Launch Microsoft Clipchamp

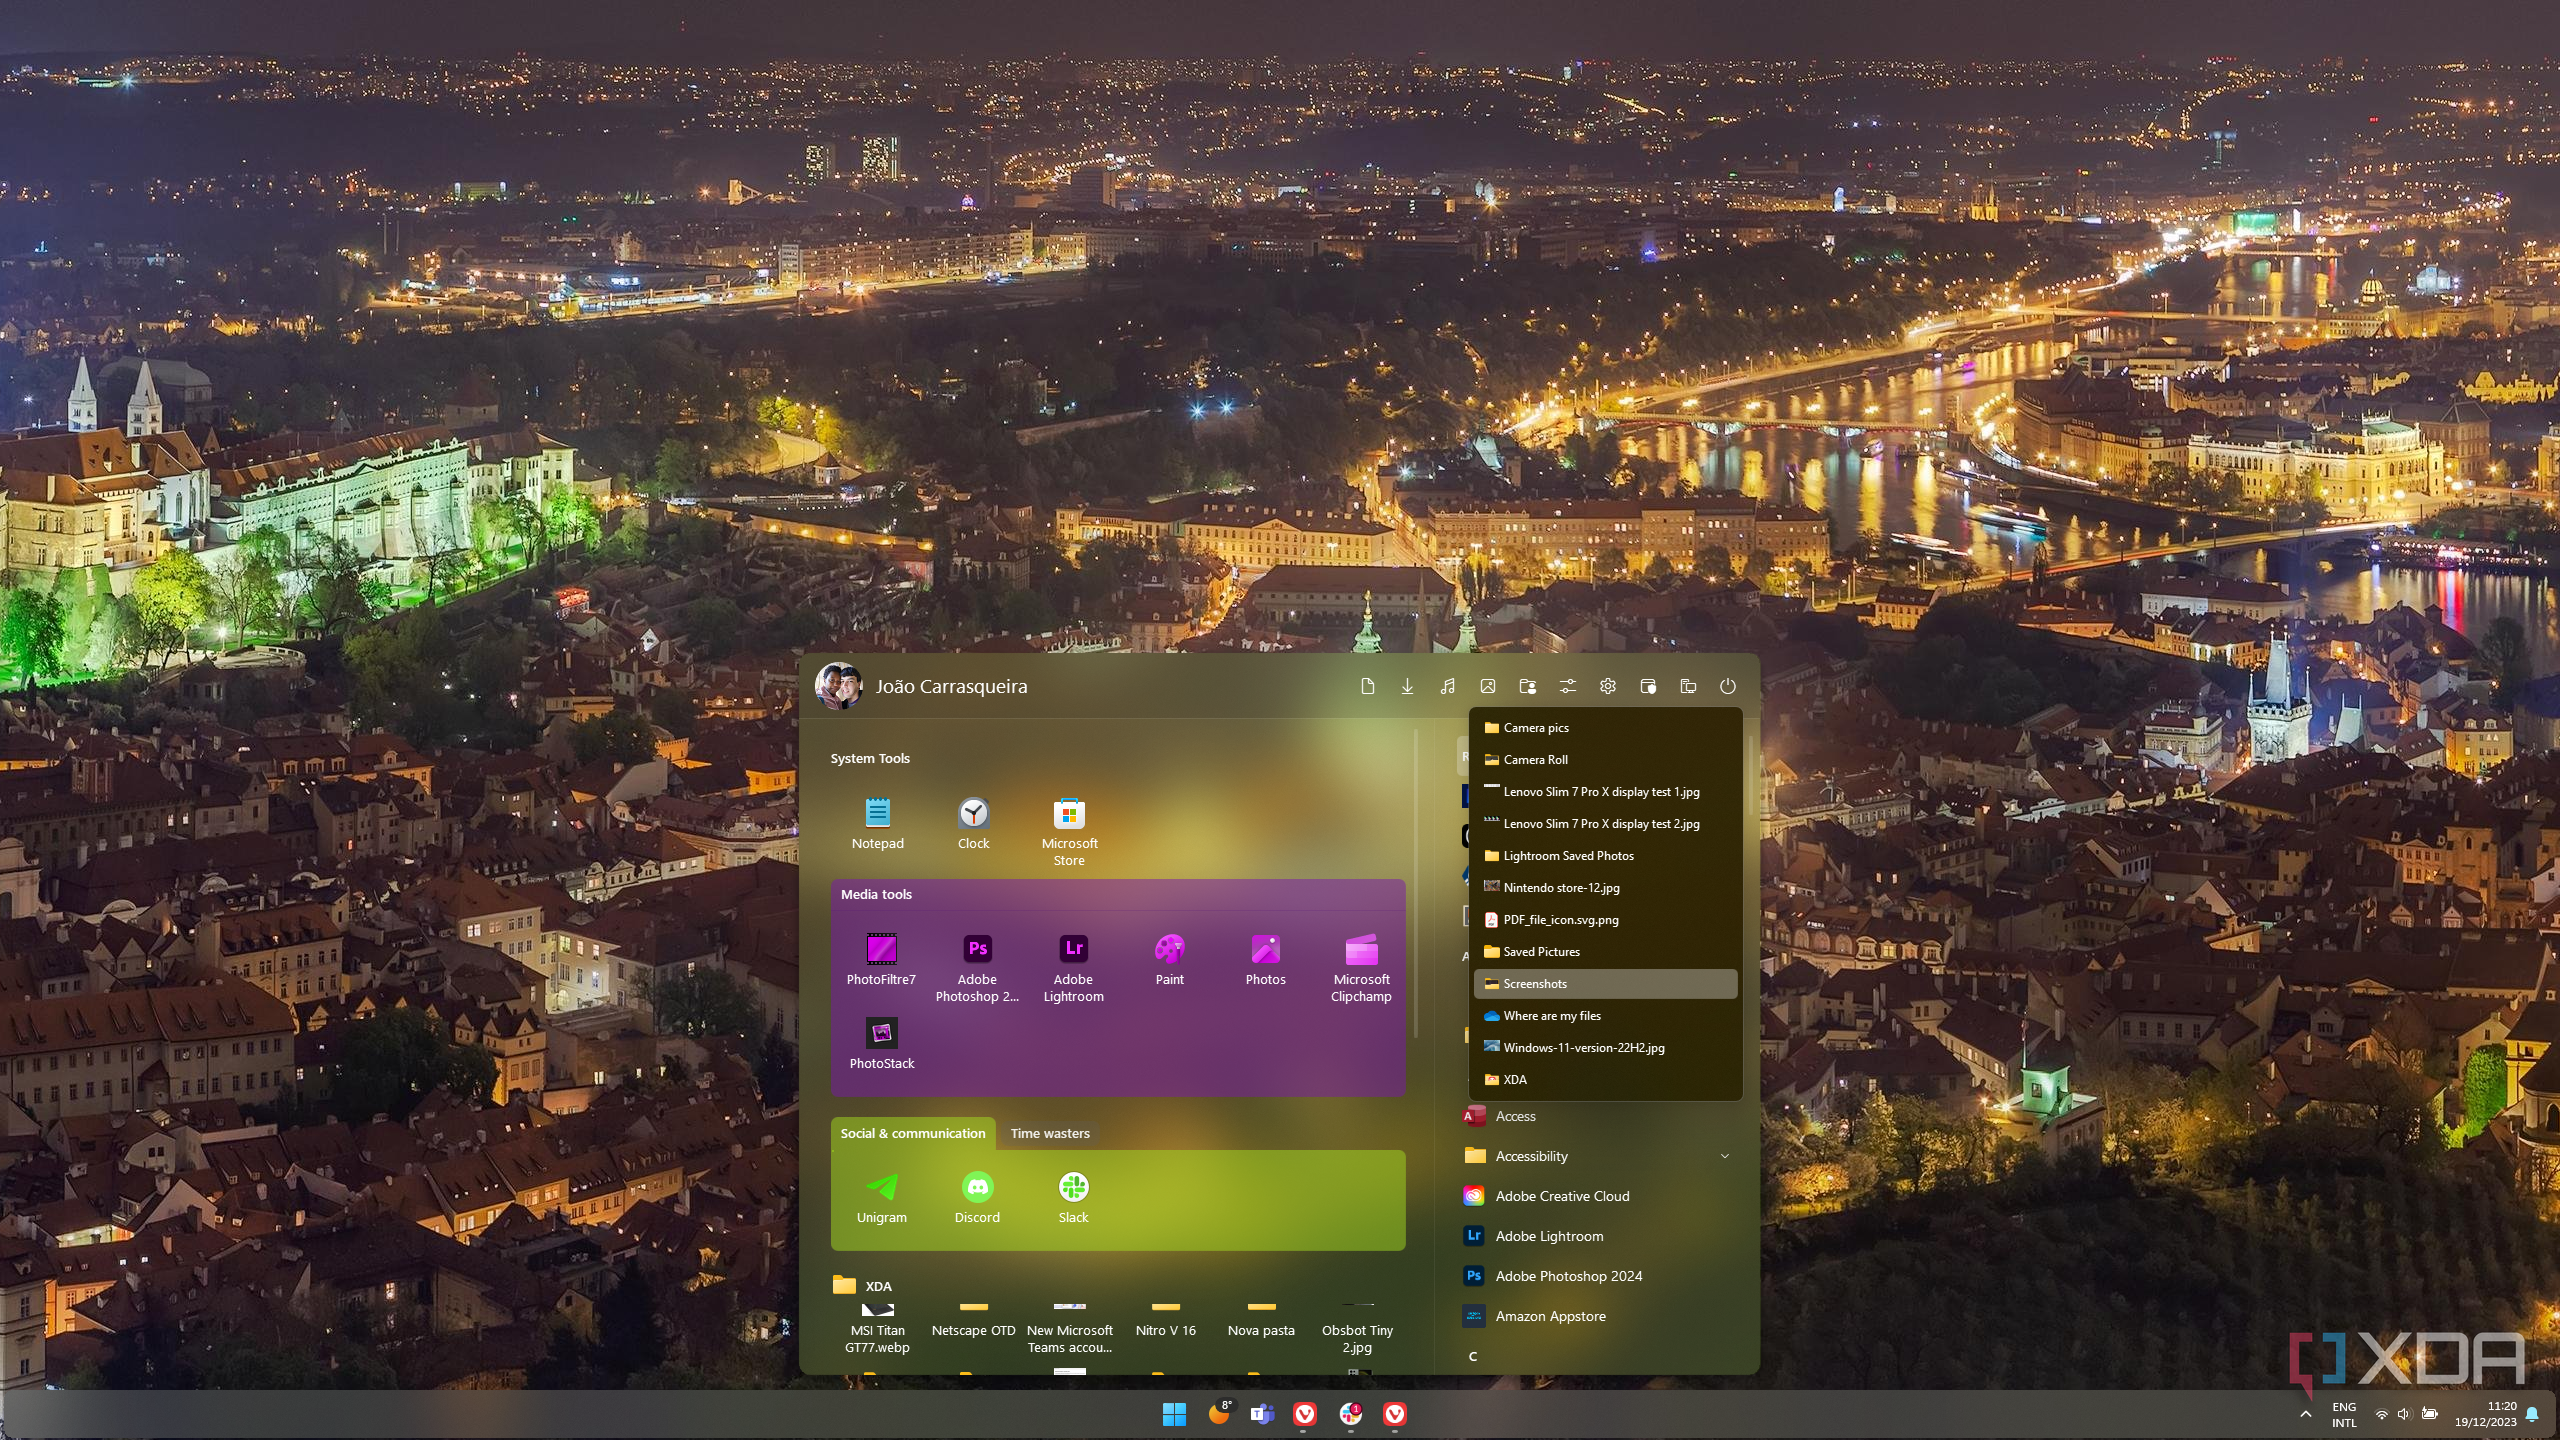pos(1361,968)
